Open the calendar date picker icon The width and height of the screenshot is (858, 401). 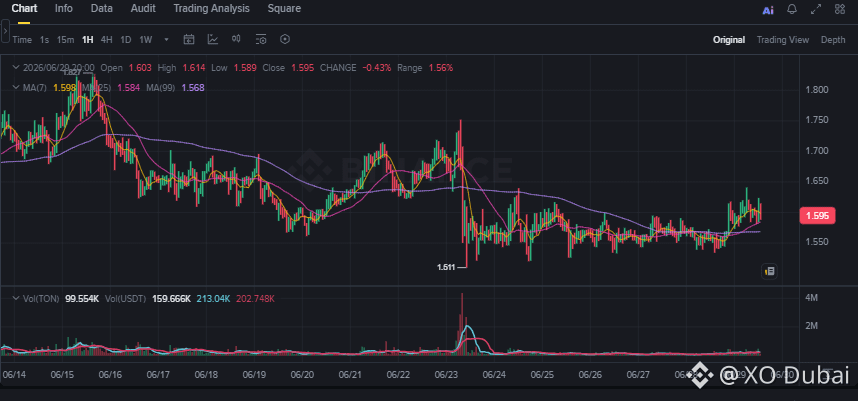189,39
